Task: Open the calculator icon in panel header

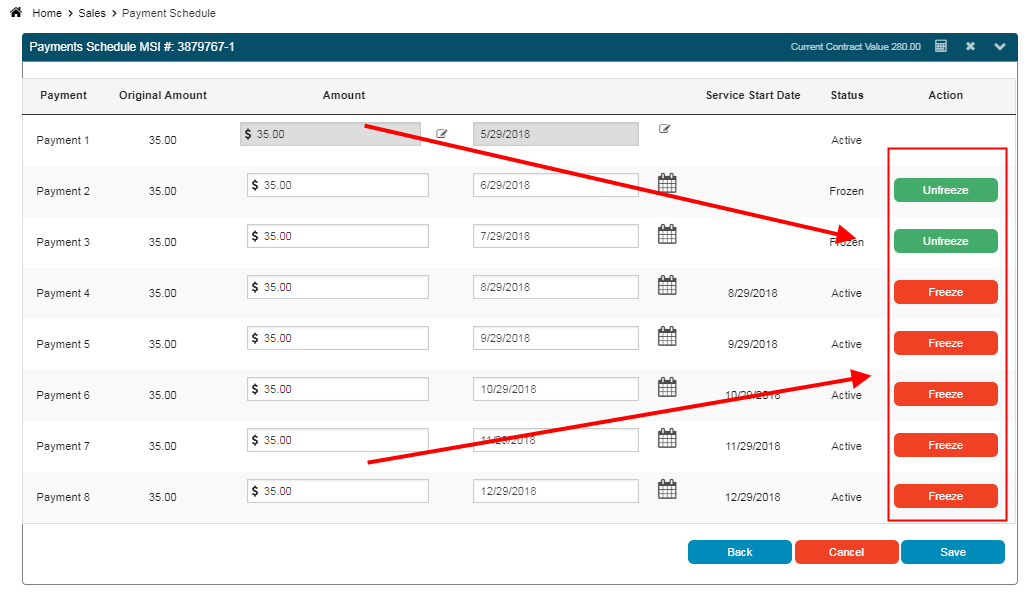Action: 940,46
